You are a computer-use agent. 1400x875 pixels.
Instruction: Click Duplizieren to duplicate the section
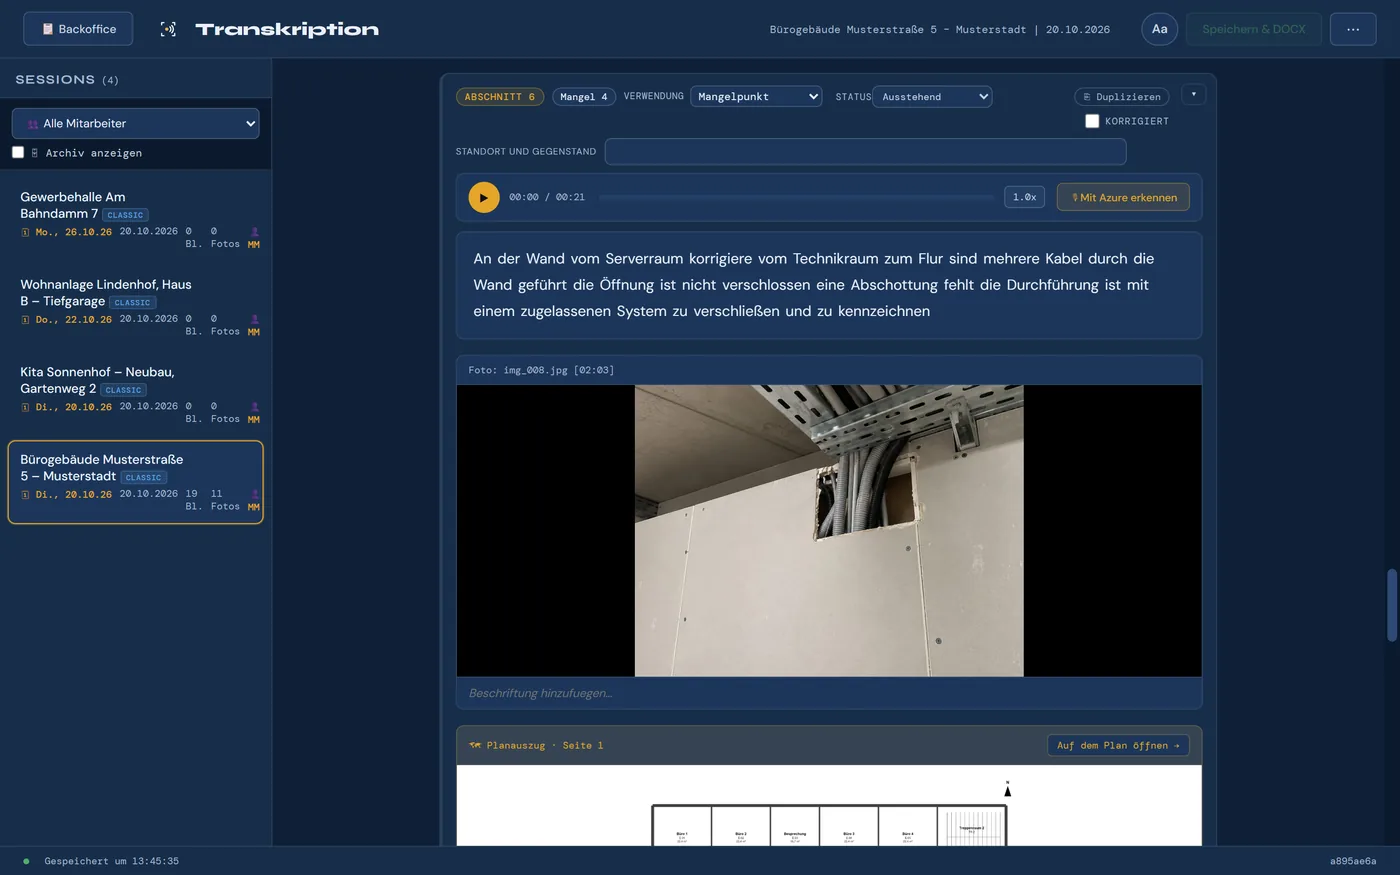(x=1122, y=97)
